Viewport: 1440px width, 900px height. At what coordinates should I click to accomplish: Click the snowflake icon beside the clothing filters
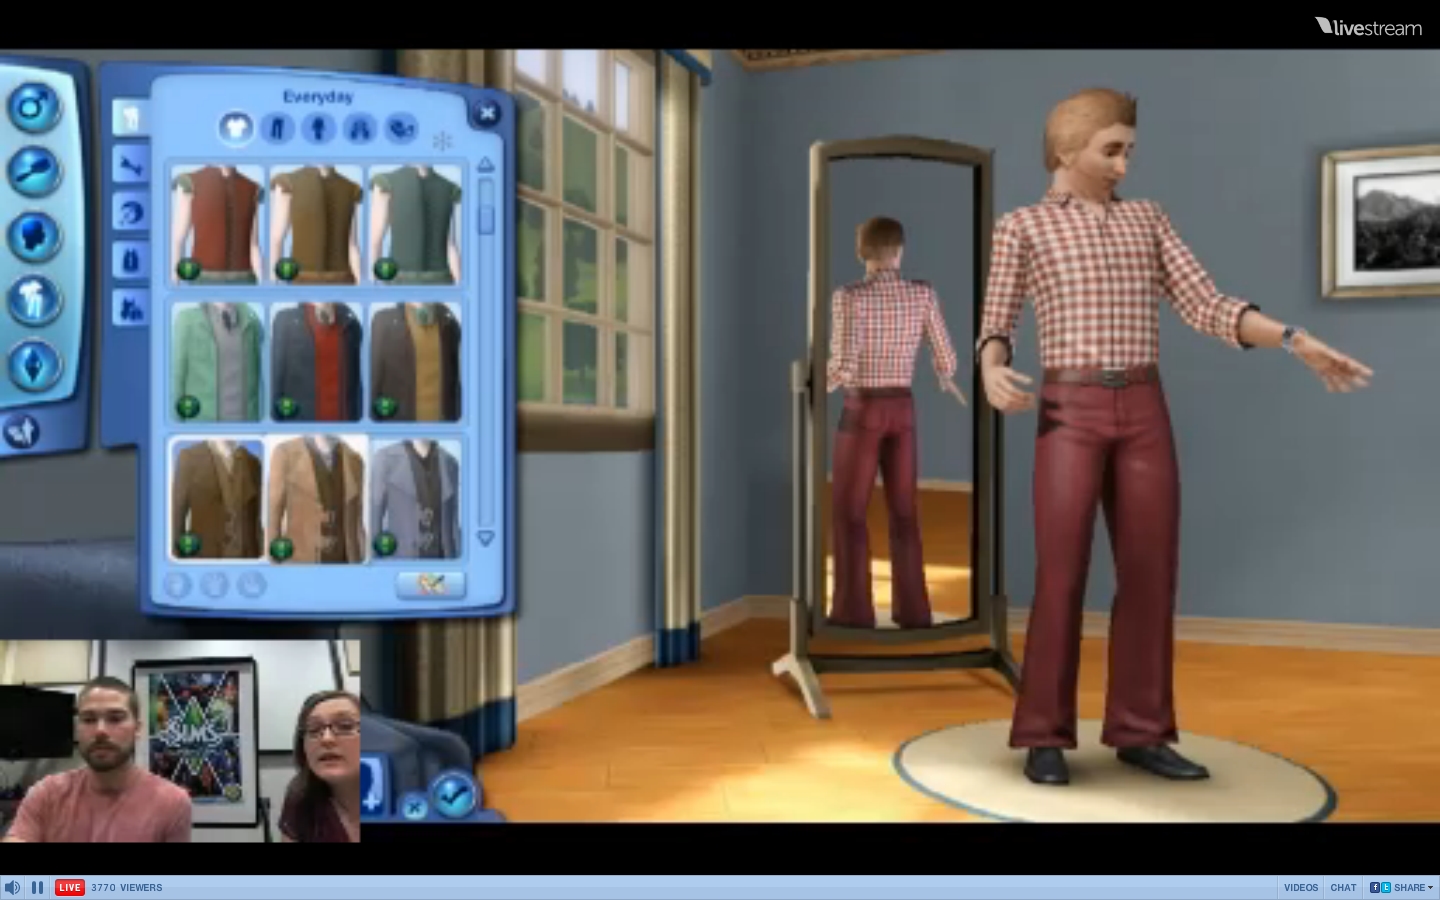(441, 141)
